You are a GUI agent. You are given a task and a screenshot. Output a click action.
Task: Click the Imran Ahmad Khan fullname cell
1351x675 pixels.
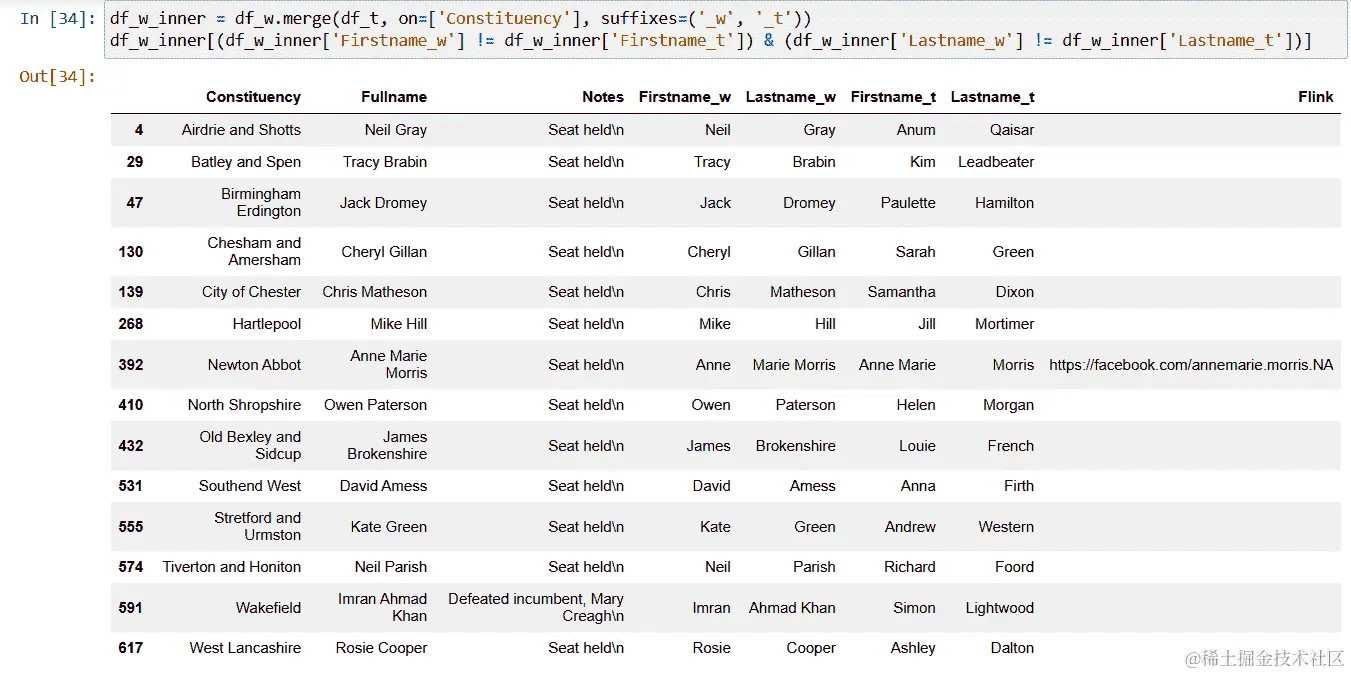click(x=382, y=608)
